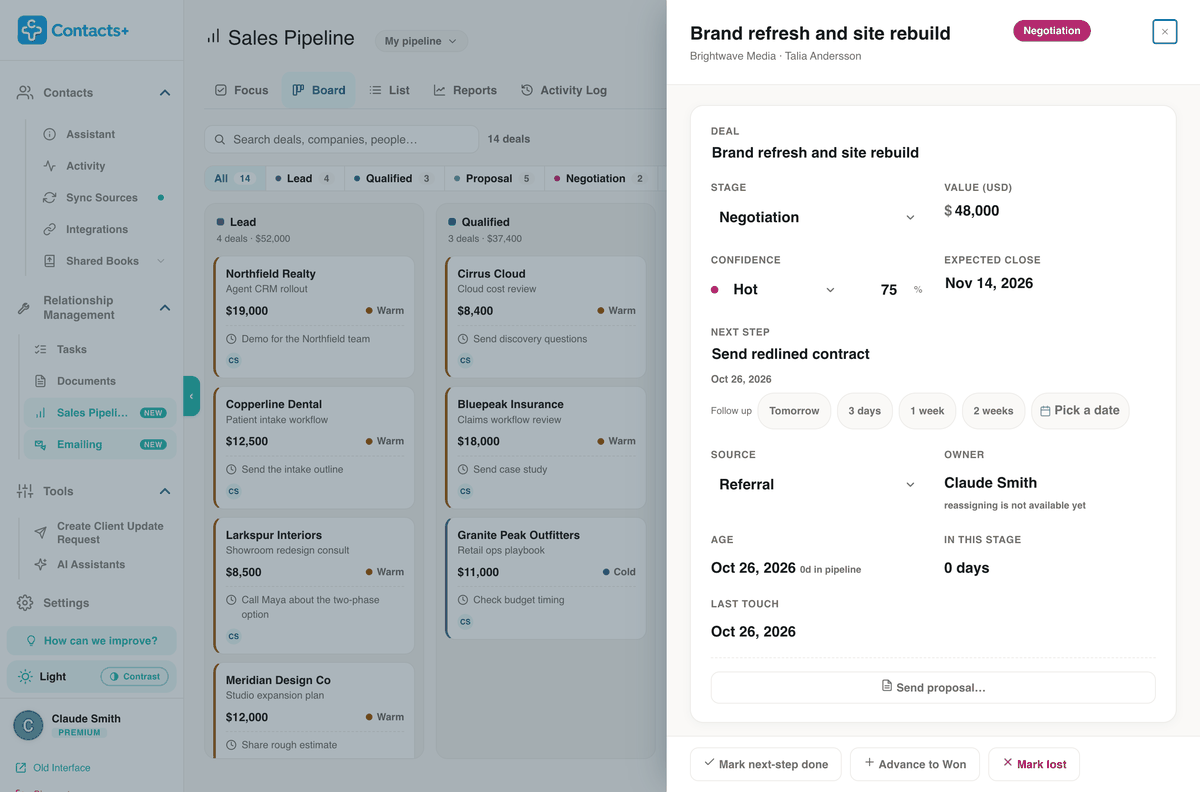The width and height of the screenshot is (1200, 792).
Task: Click the Pick a date follow-up button
Action: coord(1080,410)
